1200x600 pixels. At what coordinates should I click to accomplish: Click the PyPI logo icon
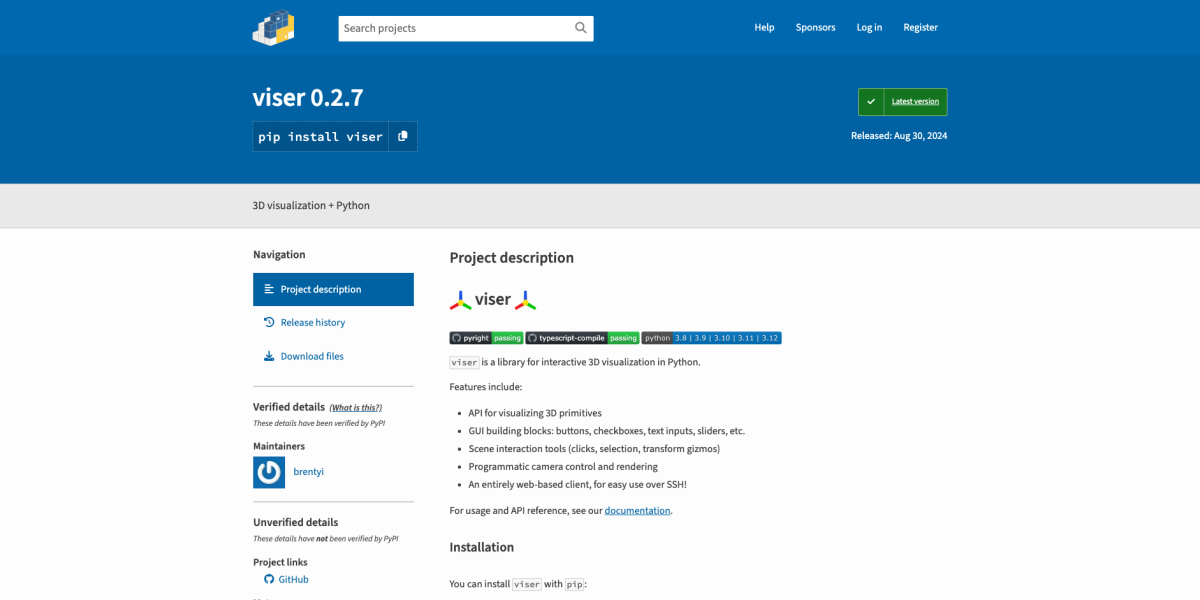[x=271, y=27]
